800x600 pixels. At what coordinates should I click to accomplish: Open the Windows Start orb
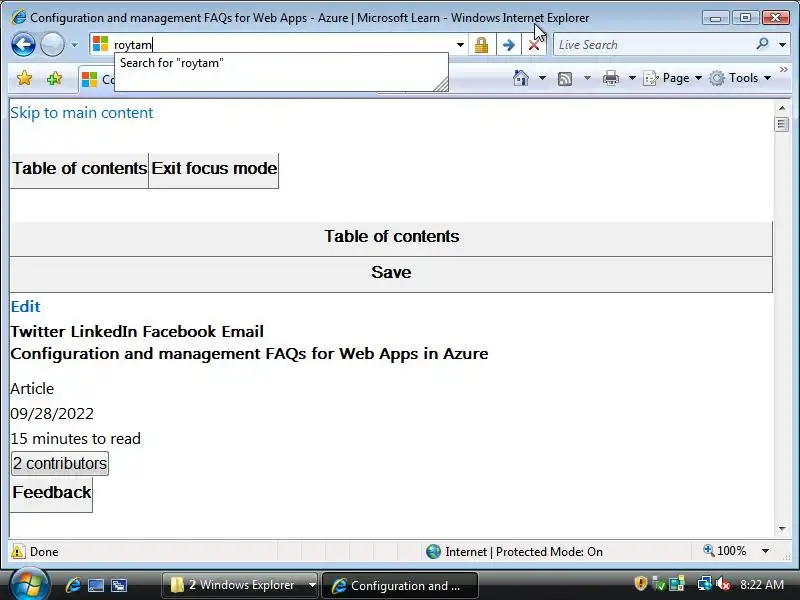click(x=29, y=584)
